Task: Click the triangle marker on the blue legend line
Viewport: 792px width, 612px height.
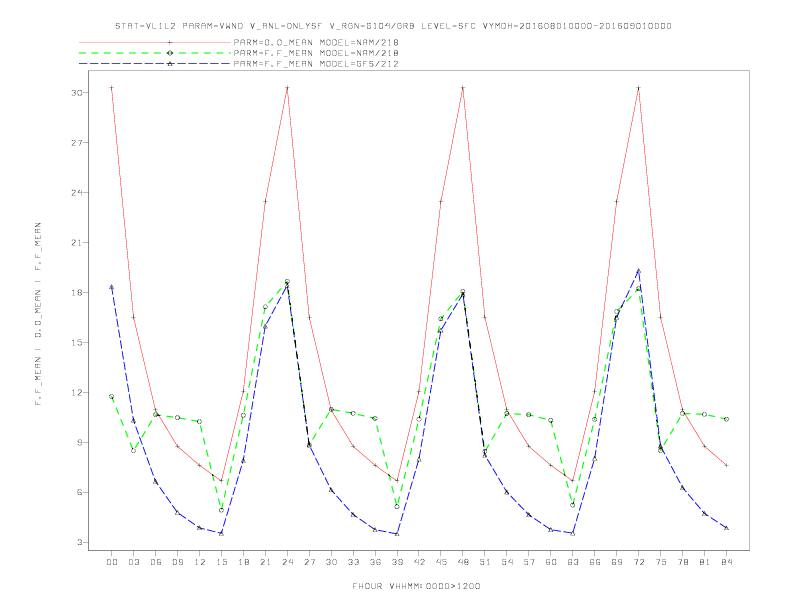Action: 170,64
